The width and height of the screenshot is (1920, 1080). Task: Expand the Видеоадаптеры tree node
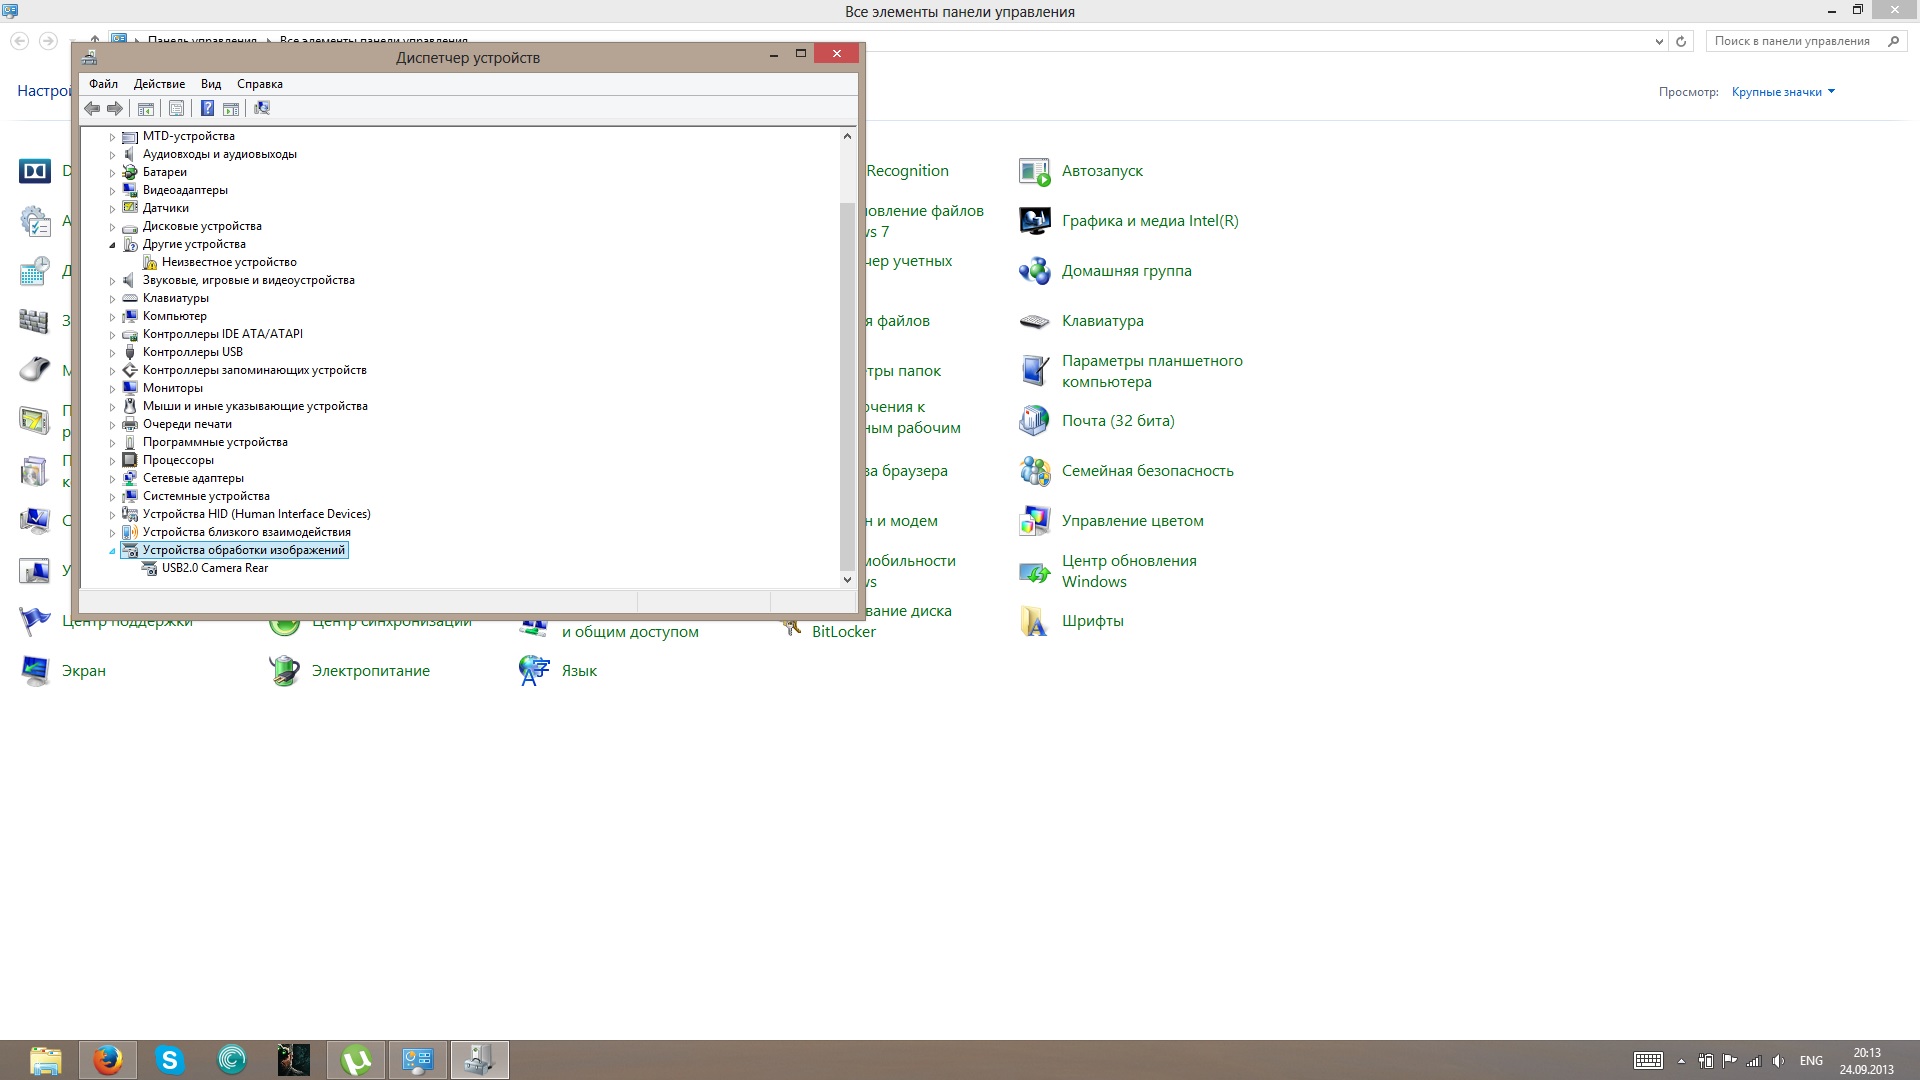coord(113,191)
